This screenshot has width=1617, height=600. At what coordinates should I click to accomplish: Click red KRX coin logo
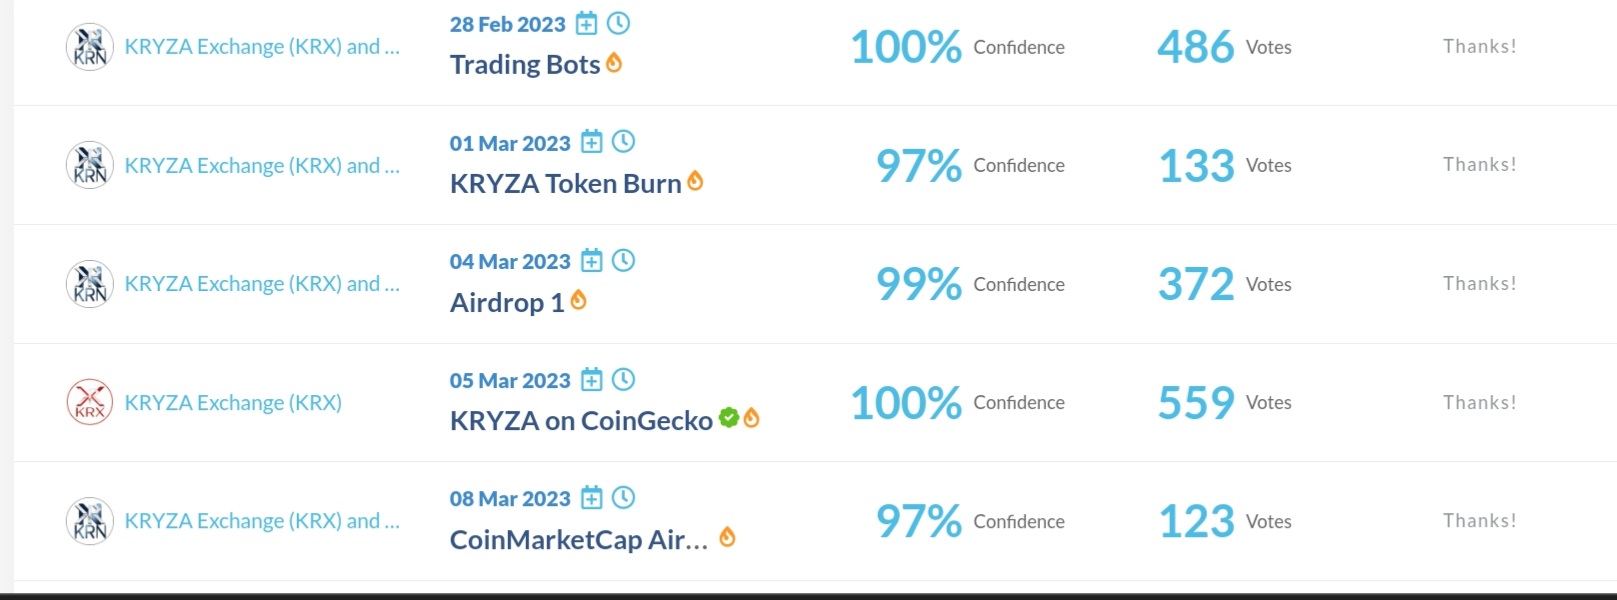90,403
